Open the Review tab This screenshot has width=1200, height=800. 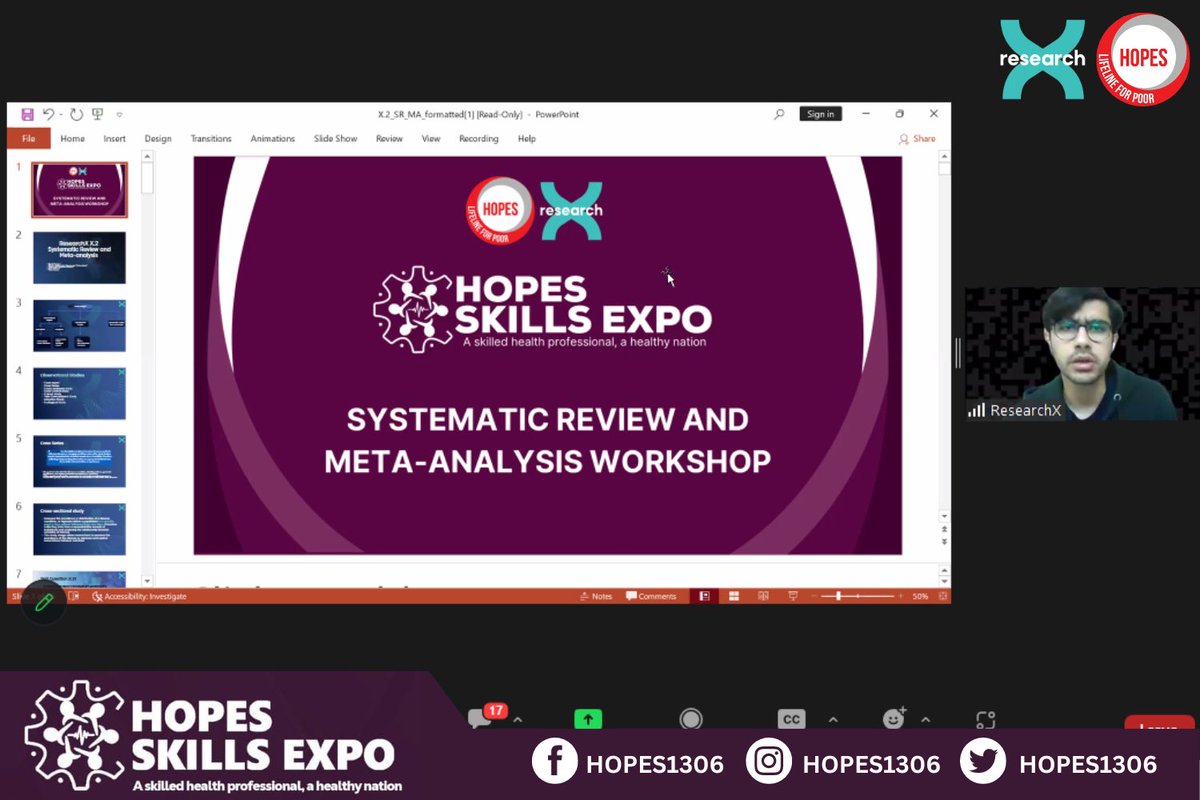click(x=389, y=139)
